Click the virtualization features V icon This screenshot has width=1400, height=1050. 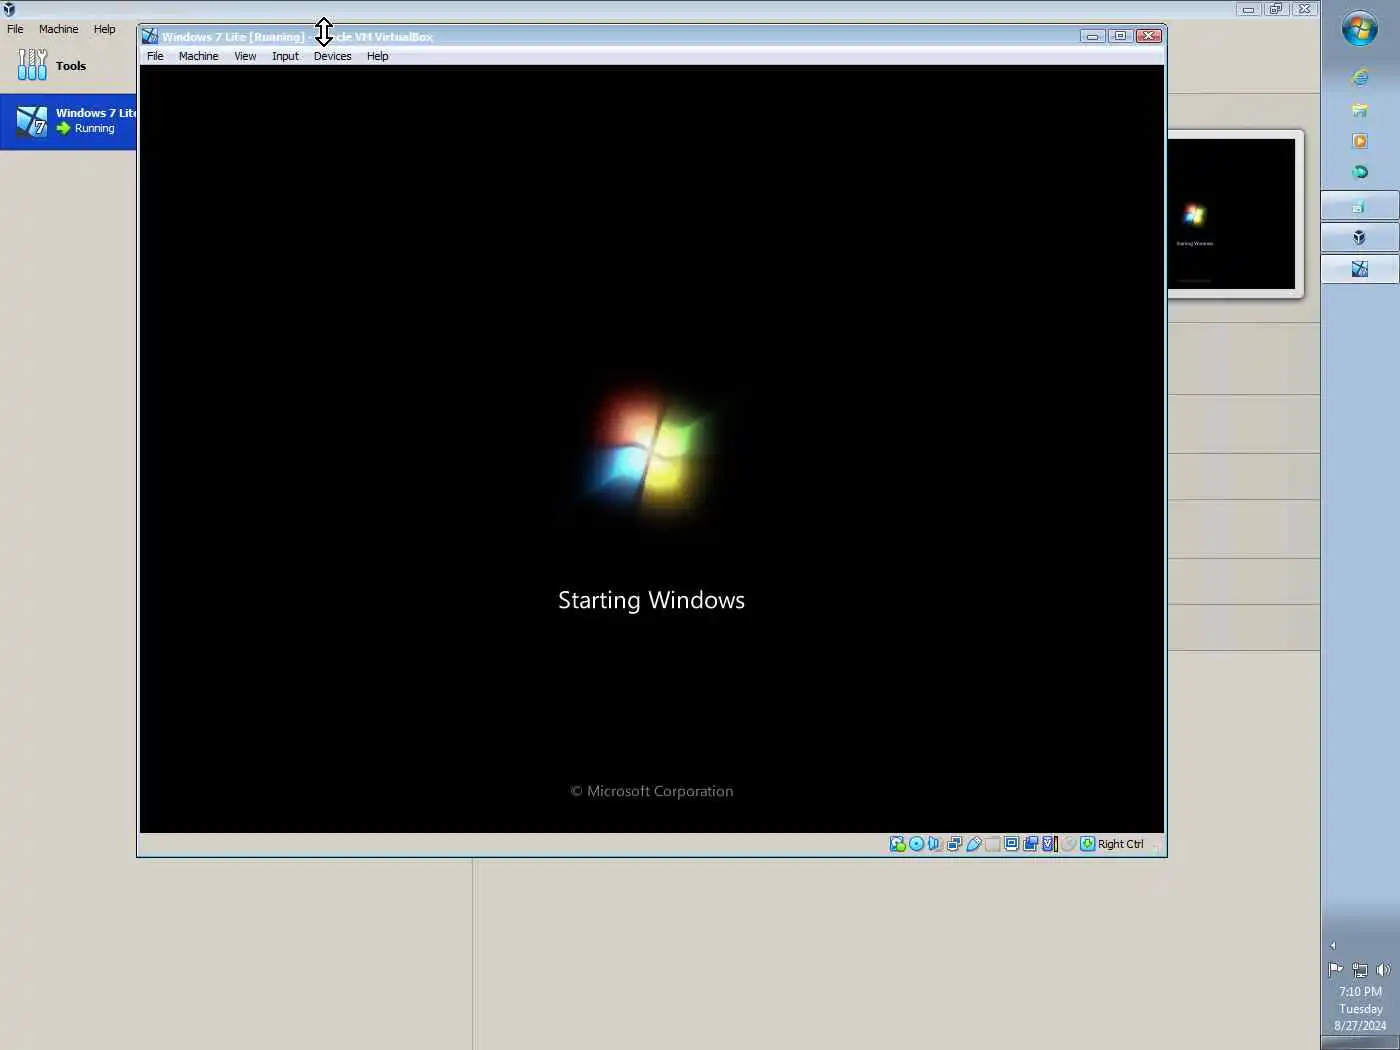1048,844
